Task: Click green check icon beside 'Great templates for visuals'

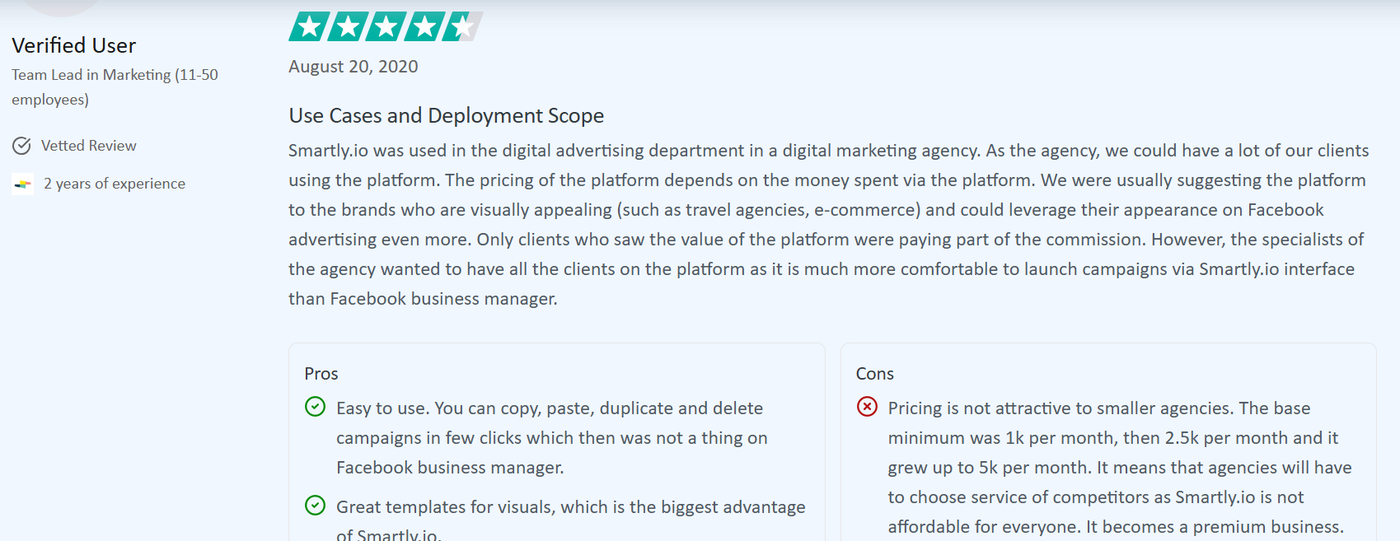Action: tap(315, 506)
